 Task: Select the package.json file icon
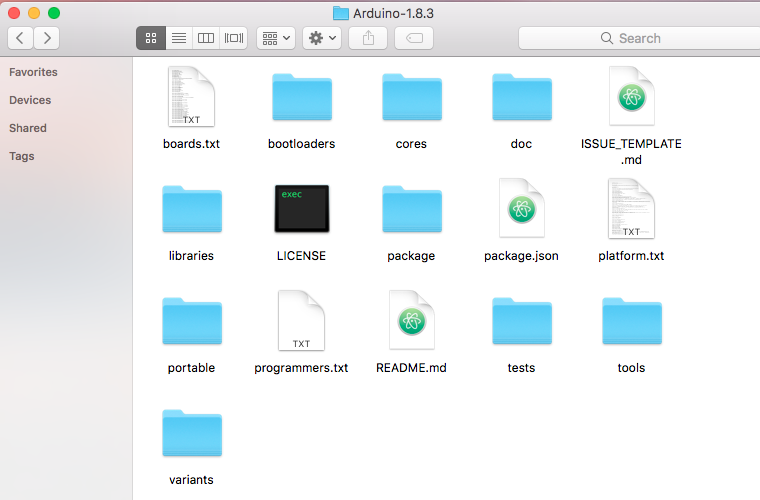522,208
